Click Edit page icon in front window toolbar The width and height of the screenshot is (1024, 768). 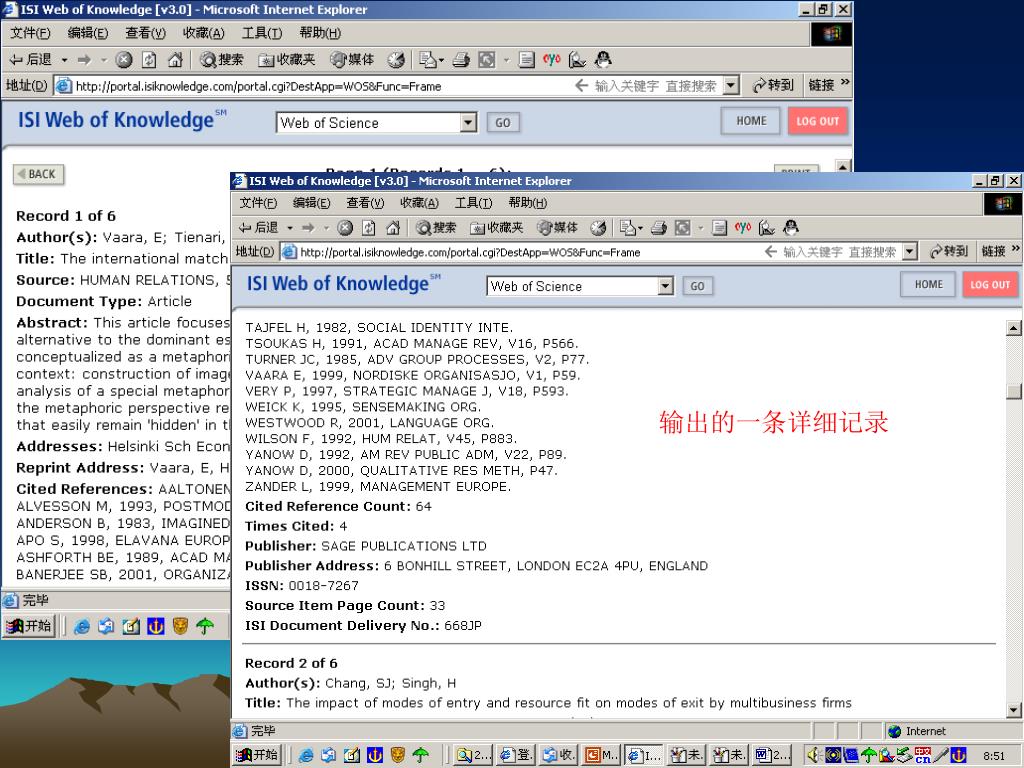point(682,227)
